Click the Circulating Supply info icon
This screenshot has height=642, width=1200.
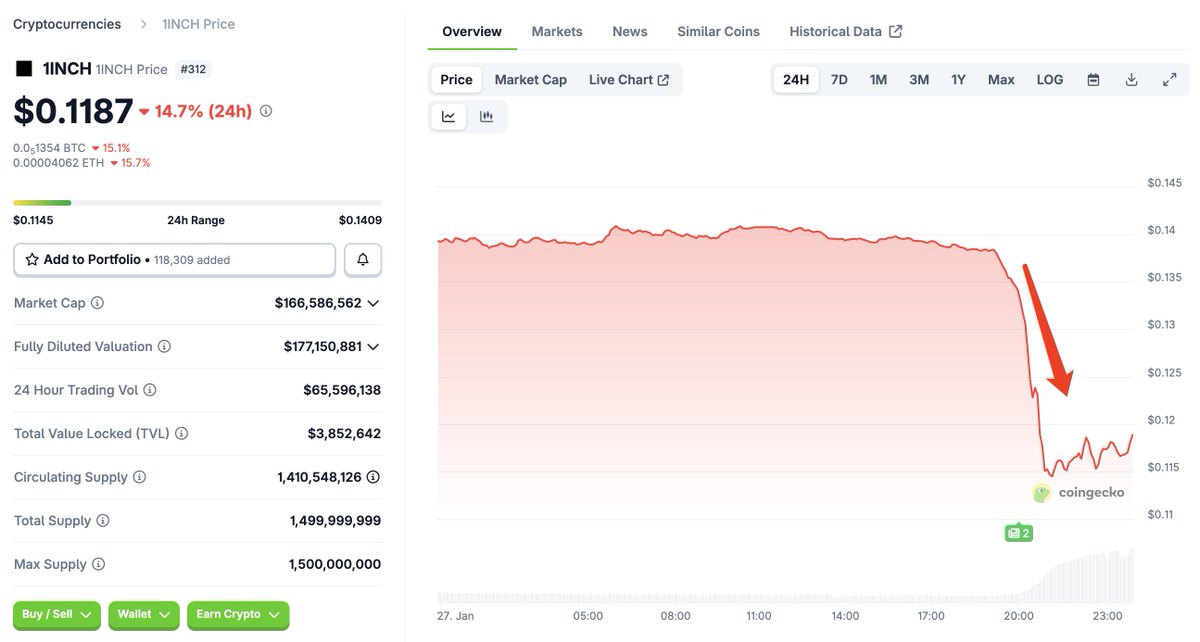coord(140,477)
